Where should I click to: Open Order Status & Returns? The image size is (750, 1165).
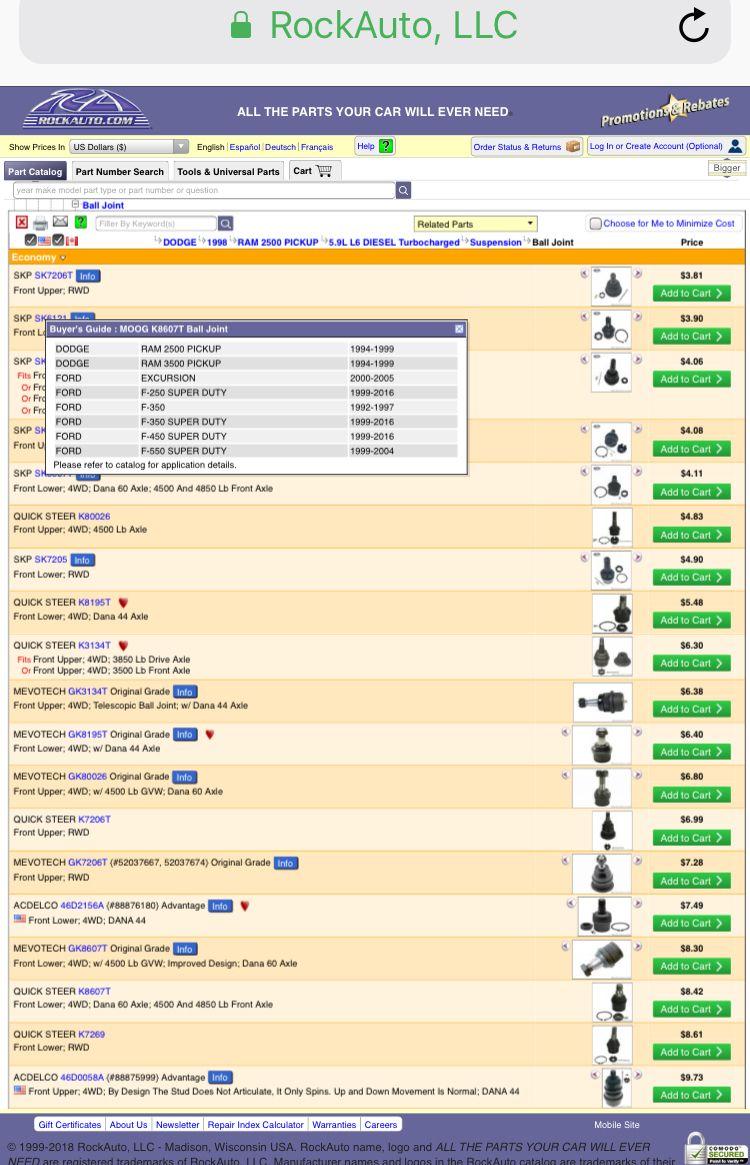pos(526,146)
